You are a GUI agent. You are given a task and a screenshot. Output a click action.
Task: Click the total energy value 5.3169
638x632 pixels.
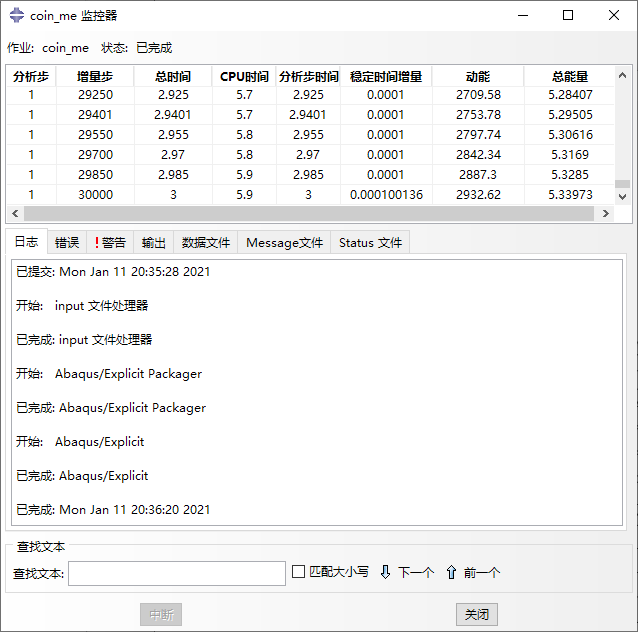click(570, 154)
